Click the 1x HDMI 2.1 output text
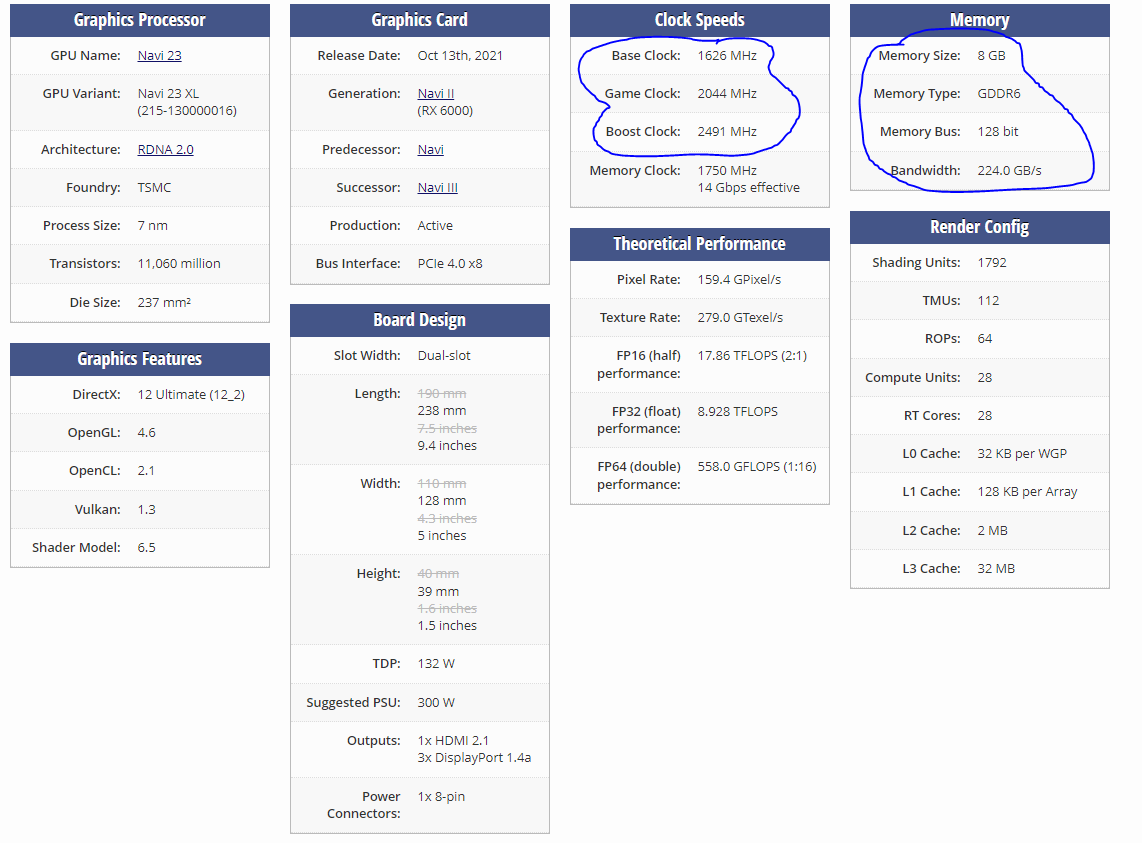The image size is (1142, 843). (453, 740)
